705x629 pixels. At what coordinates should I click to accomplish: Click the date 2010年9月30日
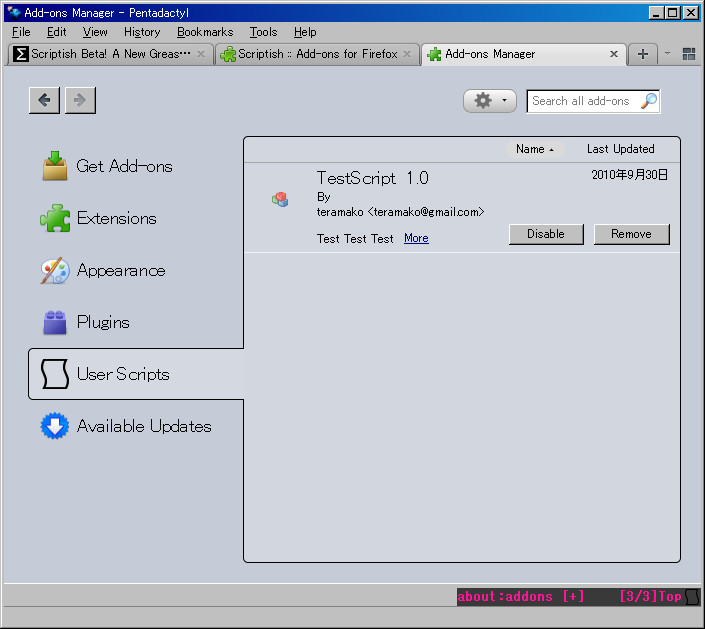pyautogui.click(x=629, y=175)
